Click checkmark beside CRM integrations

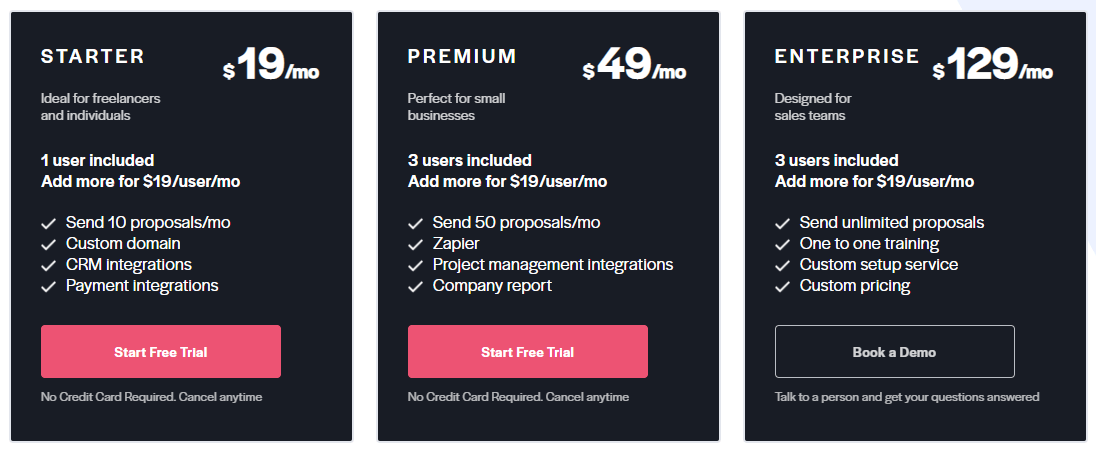pyautogui.click(x=48, y=266)
